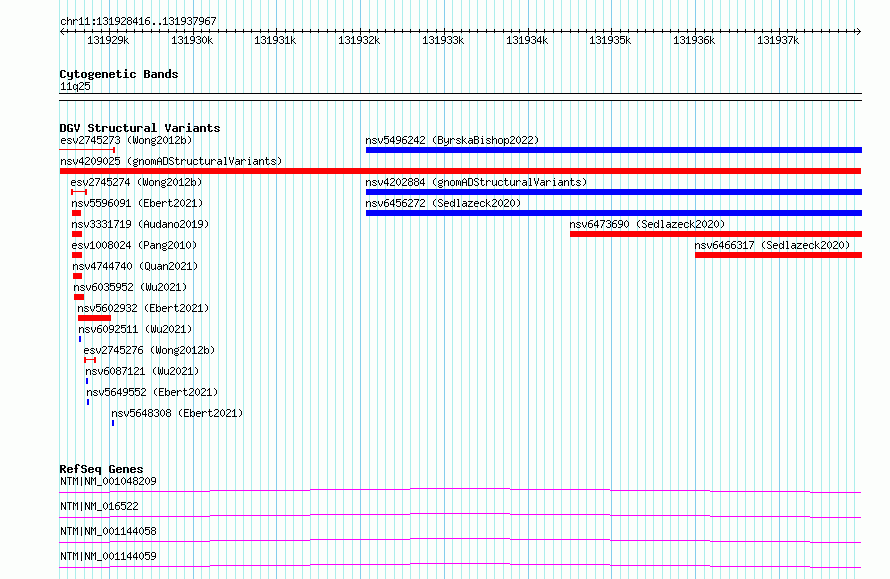The height and width of the screenshot is (579, 890).
Task: Open the nsv6466317 (Sedlazeck2020) label
Action: pos(772,245)
